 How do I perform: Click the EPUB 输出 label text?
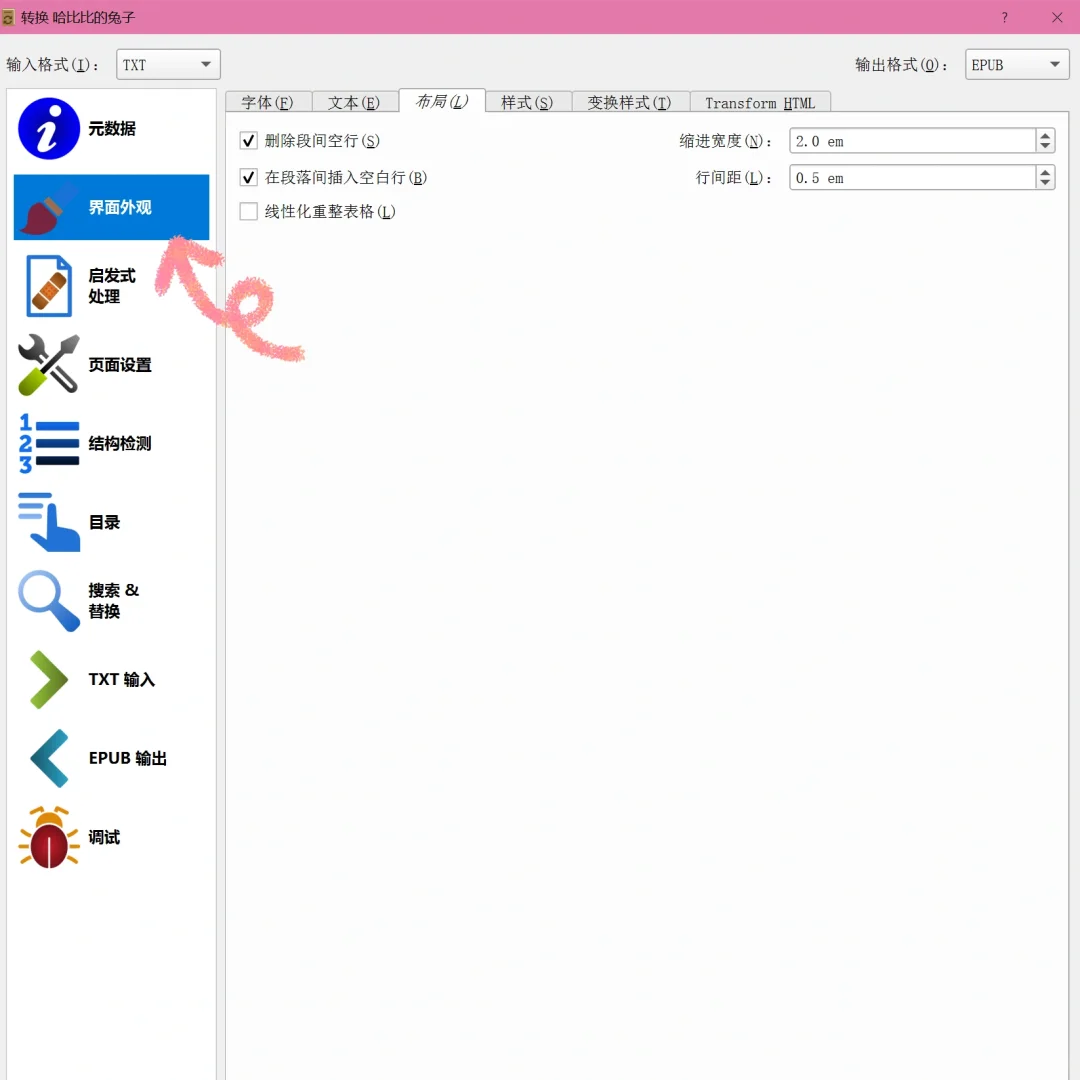click(x=127, y=758)
